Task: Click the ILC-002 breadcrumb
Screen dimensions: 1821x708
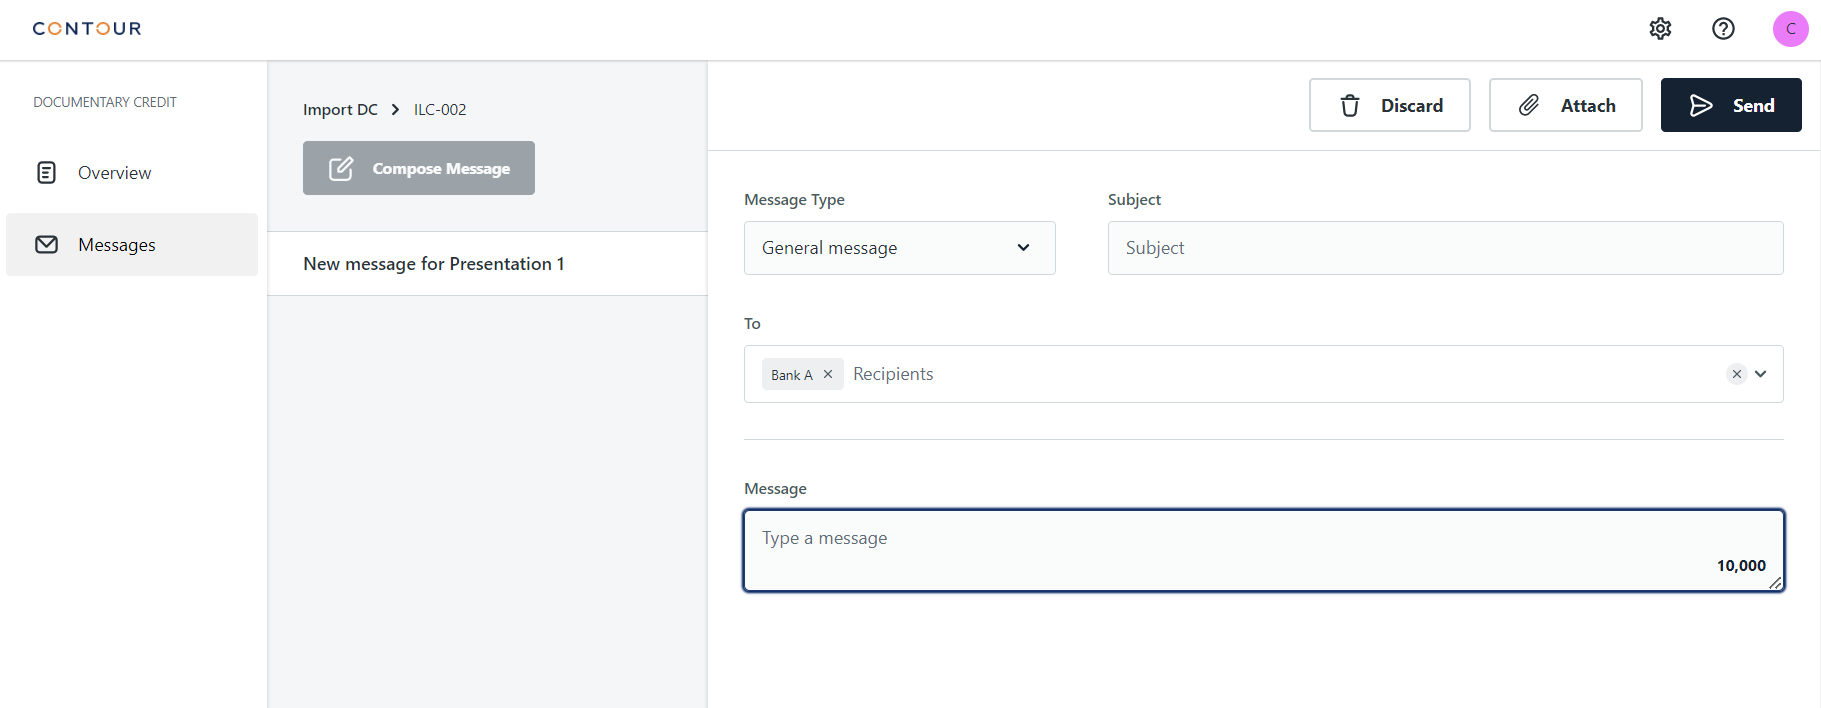Action: coord(440,109)
